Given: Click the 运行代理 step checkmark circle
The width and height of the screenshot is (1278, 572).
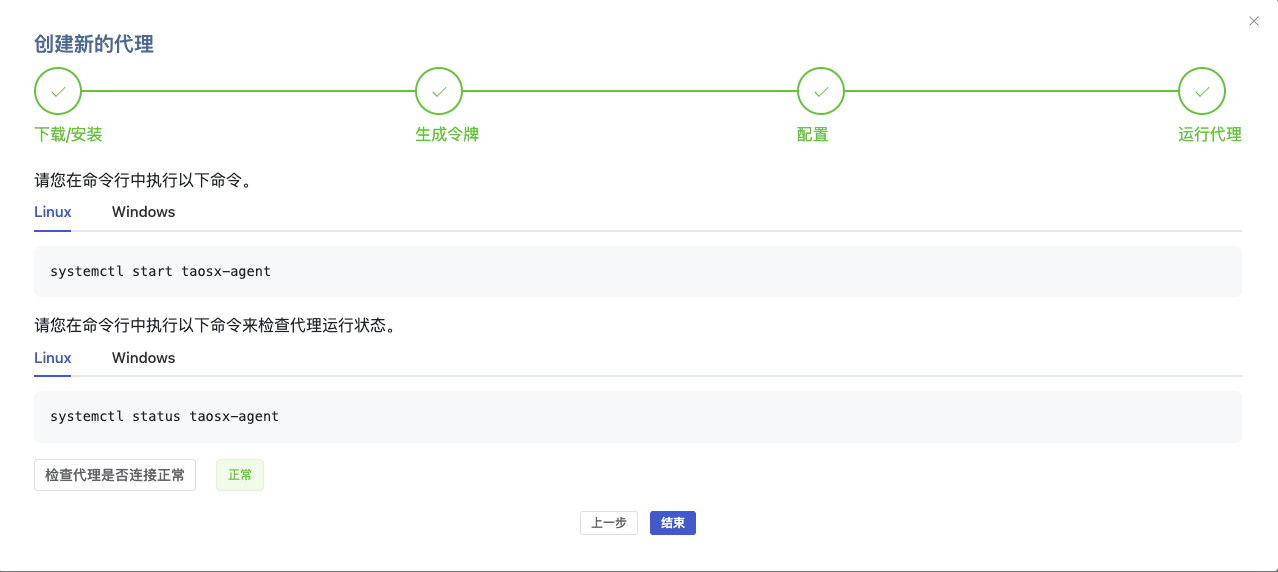Looking at the screenshot, I should [1202, 91].
